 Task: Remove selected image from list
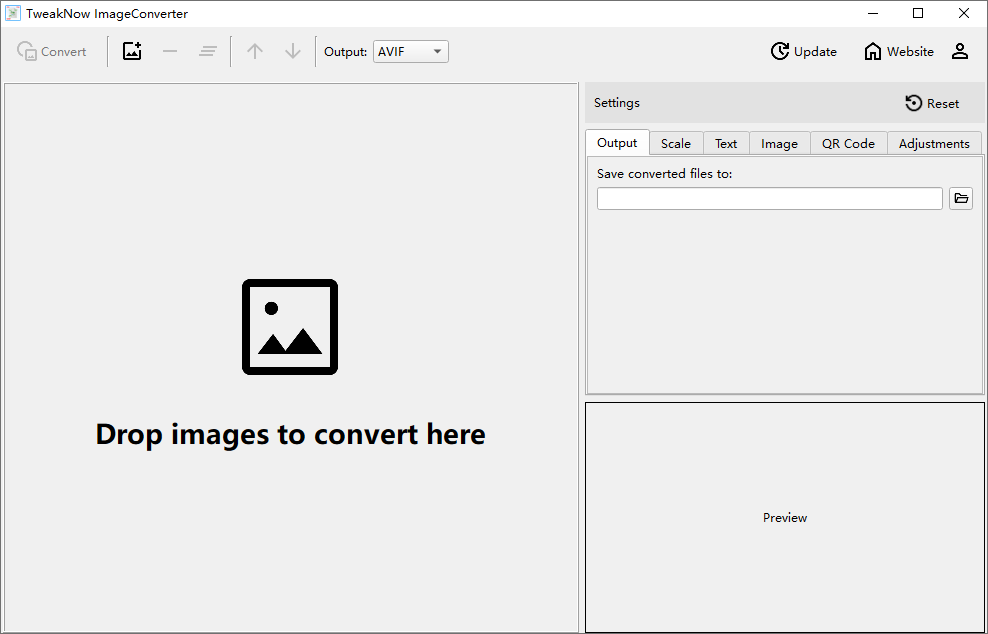coord(169,50)
